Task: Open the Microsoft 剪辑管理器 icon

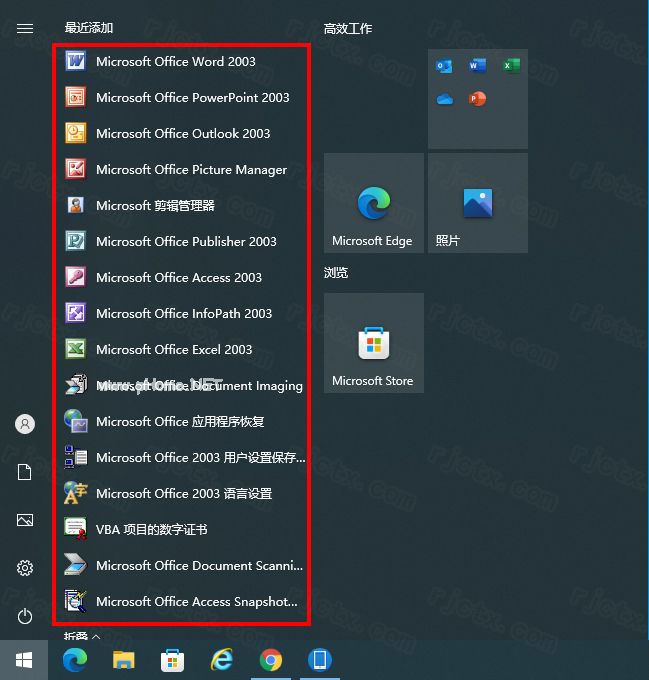Action: (76, 205)
